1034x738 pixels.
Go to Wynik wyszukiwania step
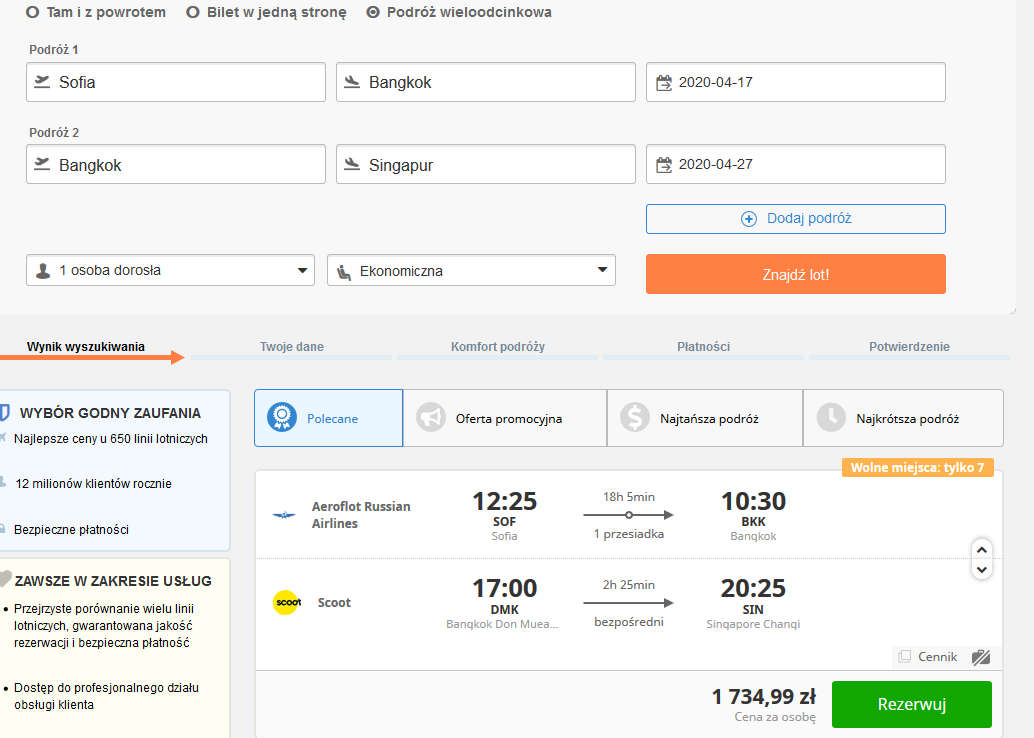(86, 347)
